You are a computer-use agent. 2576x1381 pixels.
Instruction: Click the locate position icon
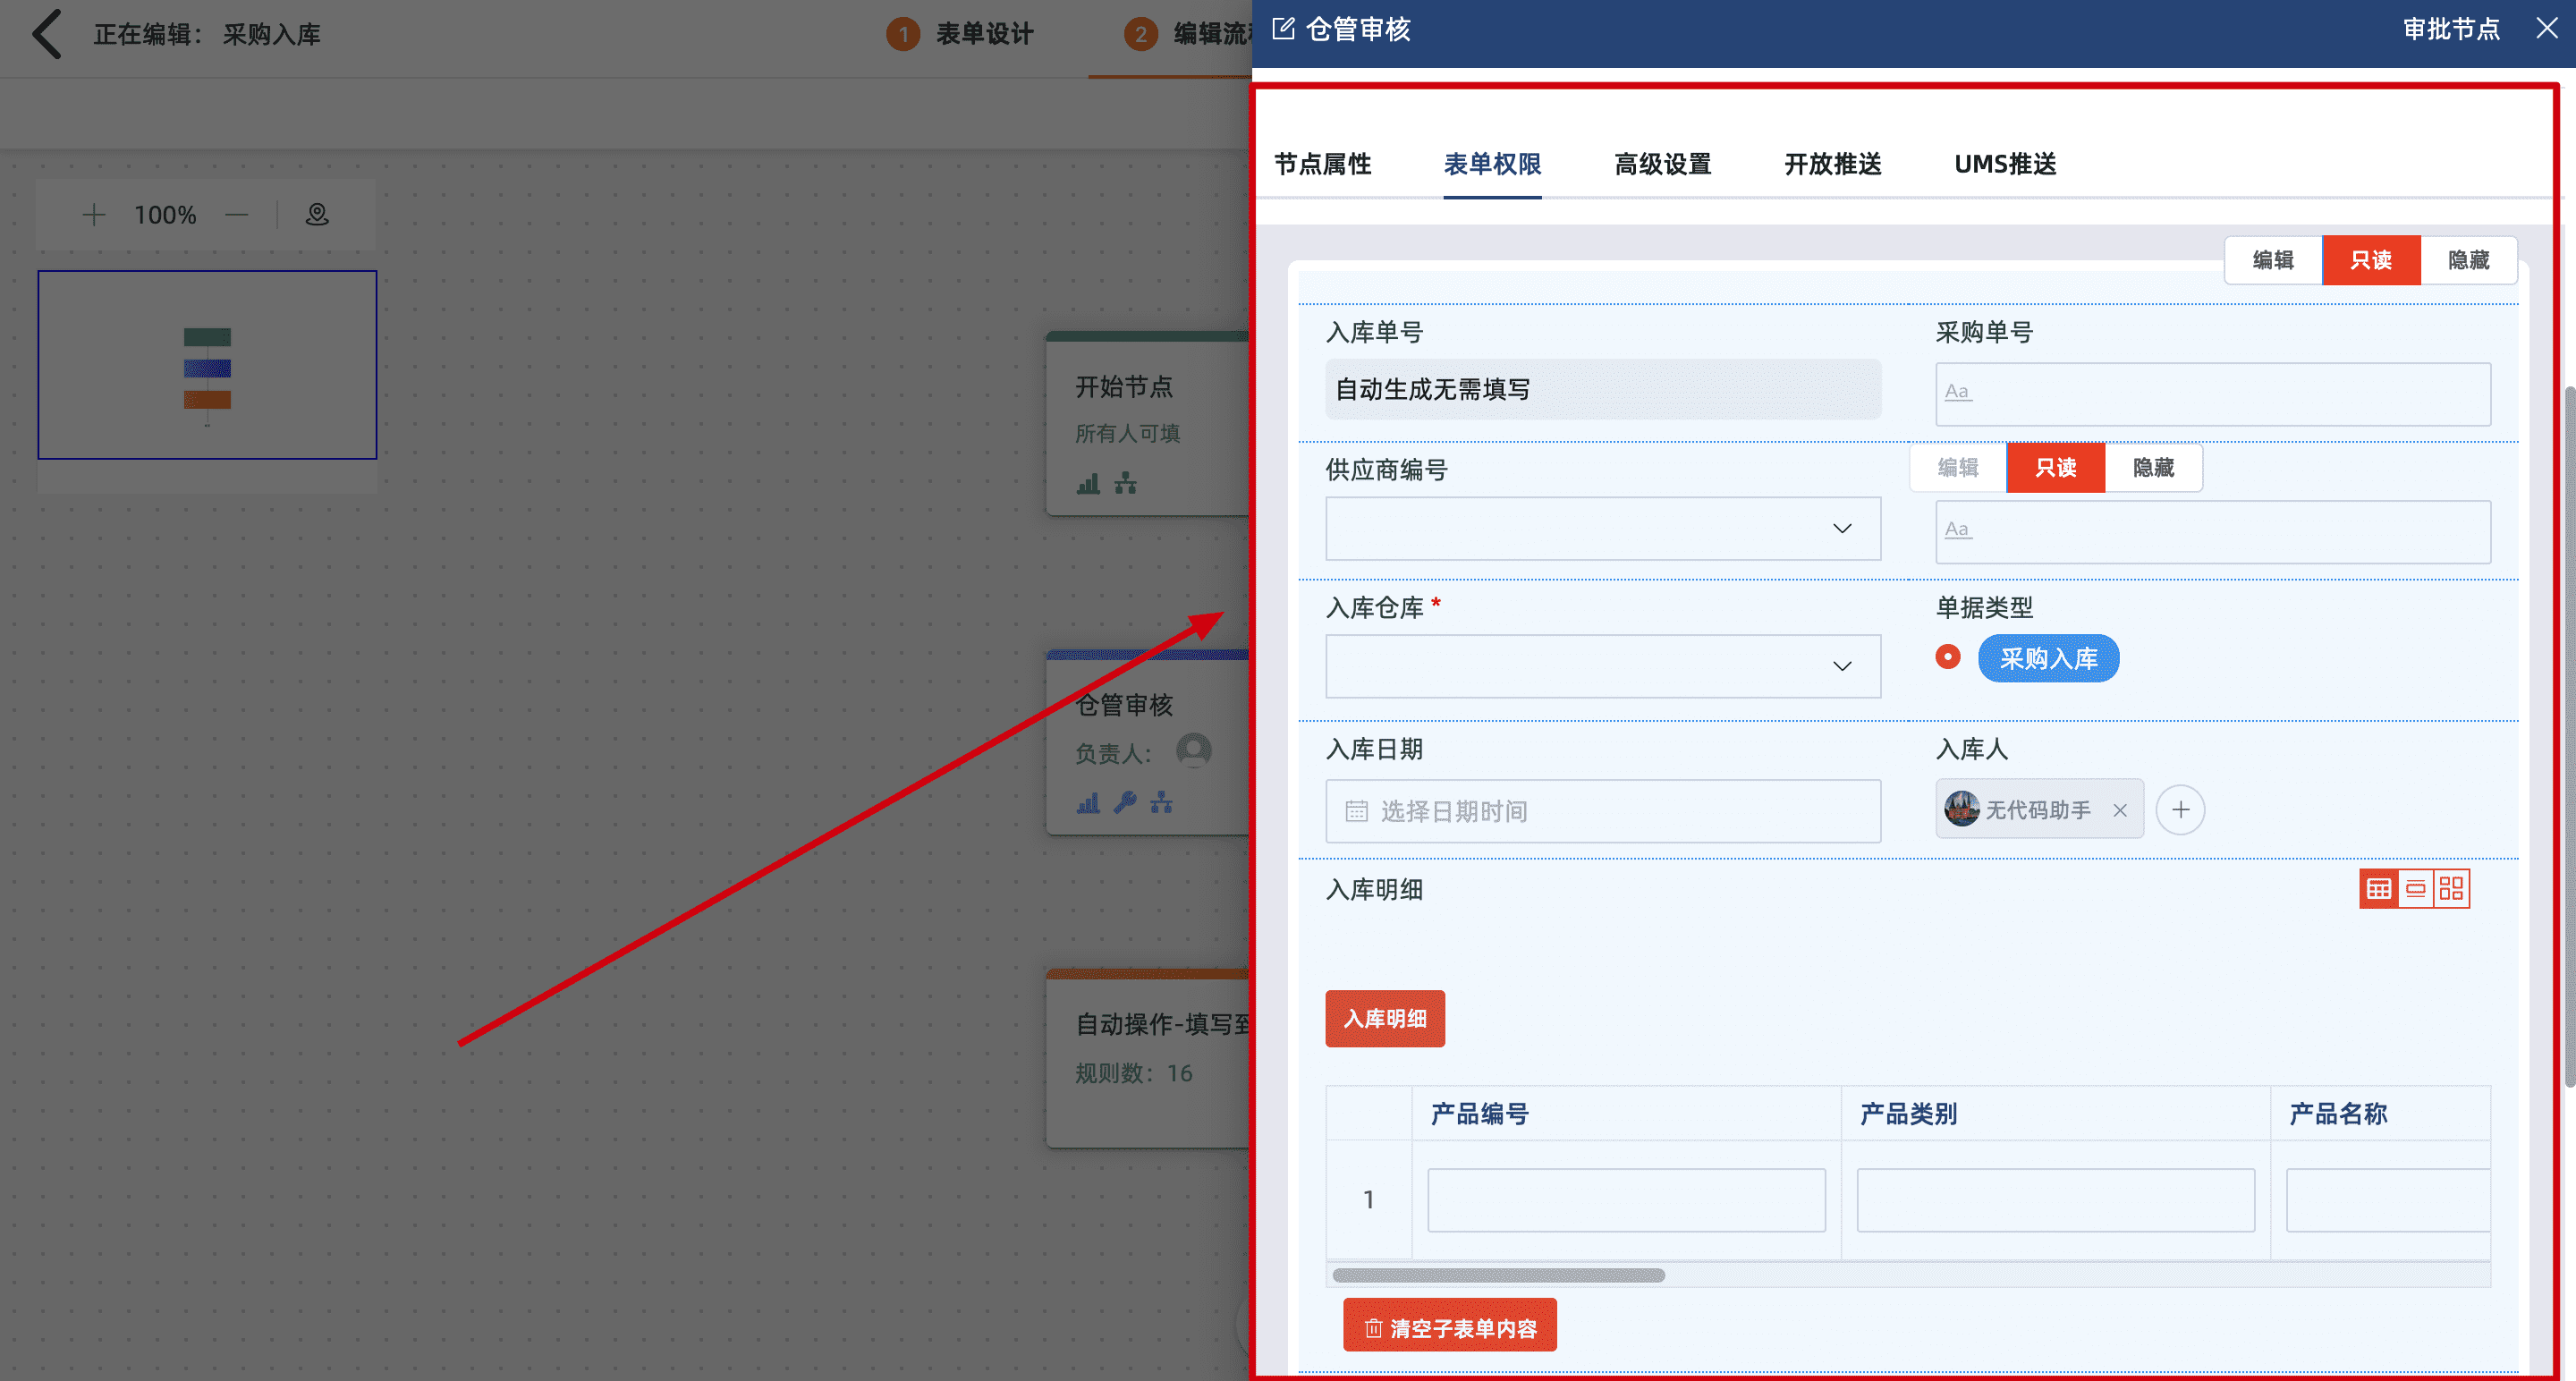point(317,215)
